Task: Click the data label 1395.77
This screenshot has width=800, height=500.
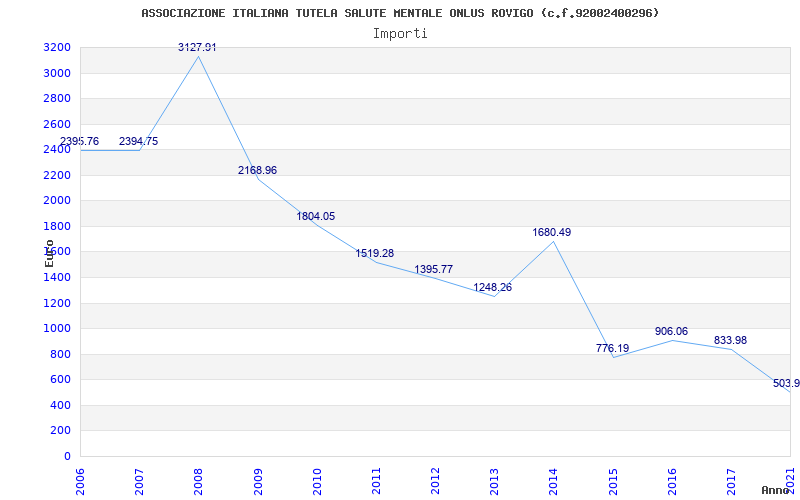Action: (434, 269)
